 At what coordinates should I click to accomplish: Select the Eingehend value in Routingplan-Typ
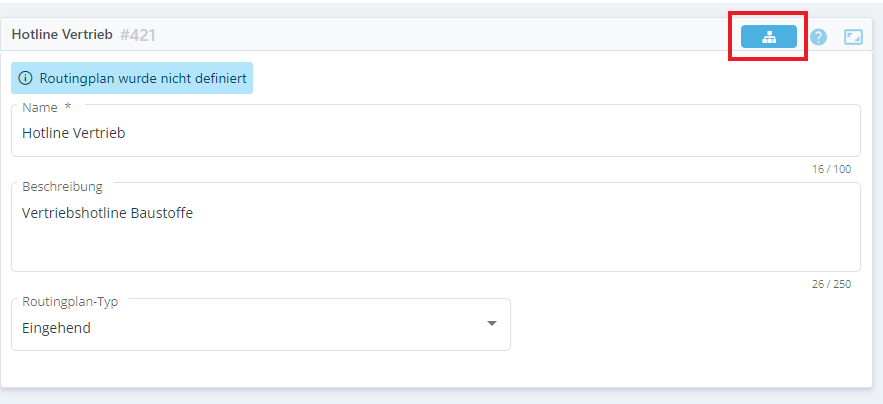[56, 327]
